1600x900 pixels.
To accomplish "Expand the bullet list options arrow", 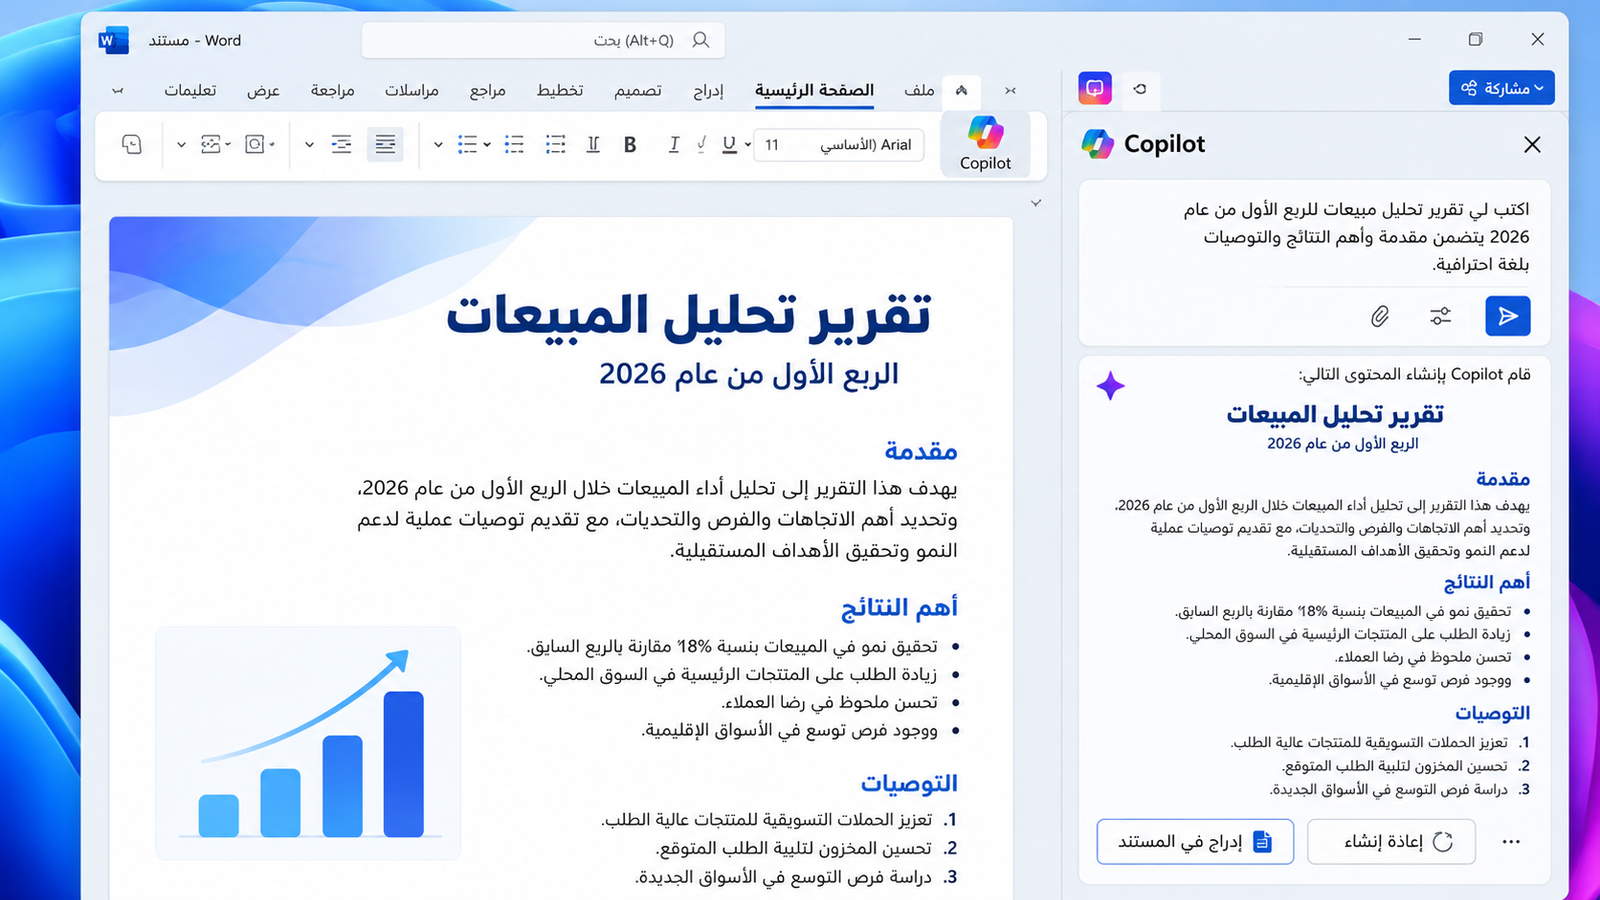I will pos(487,145).
